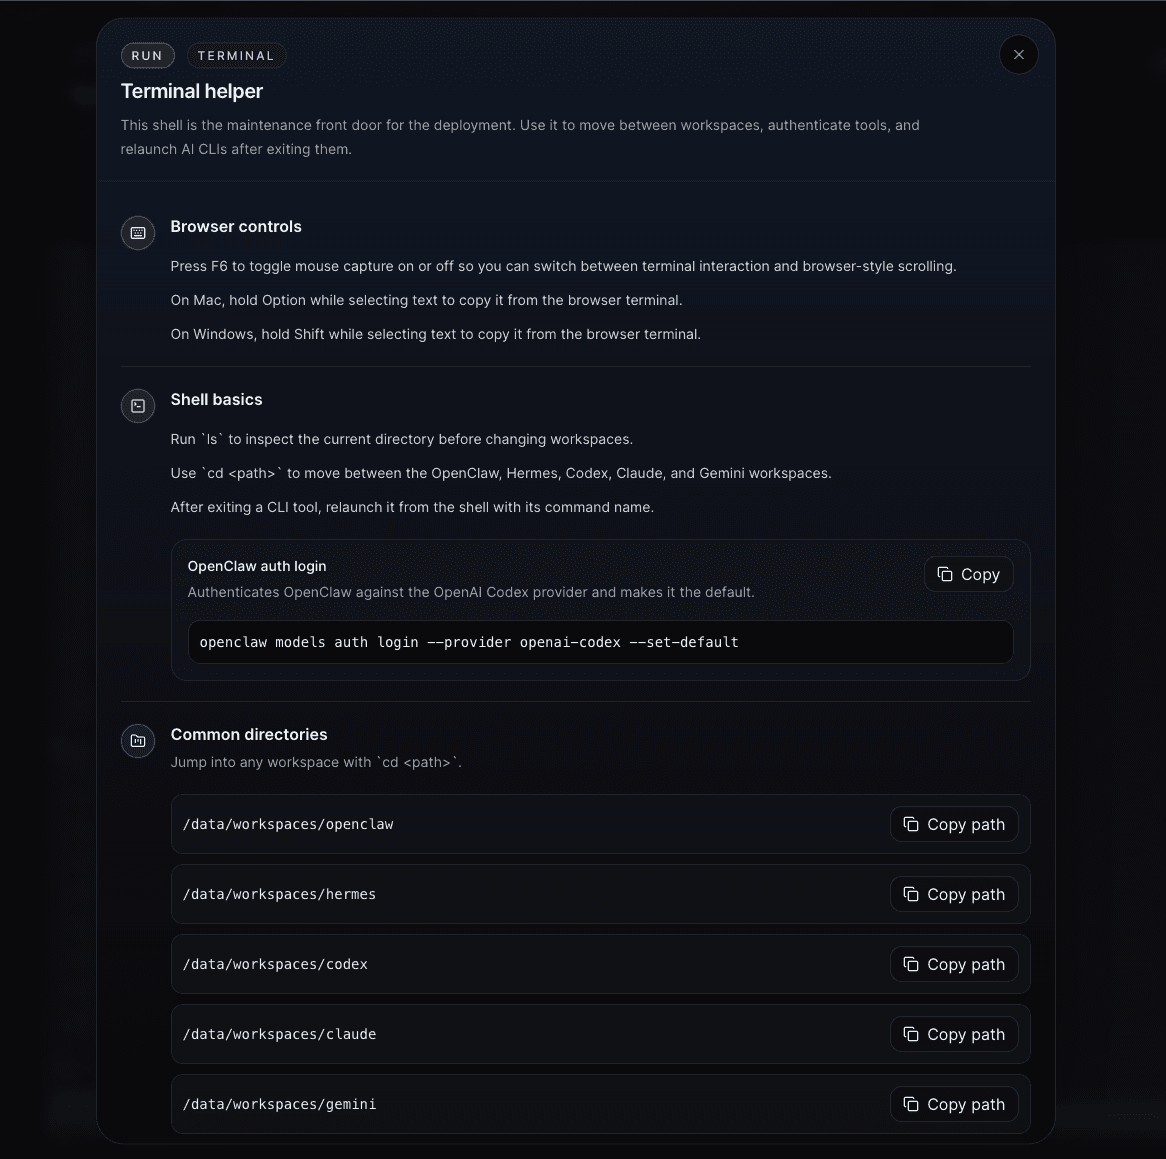Image resolution: width=1166 pixels, height=1159 pixels.
Task: Copy path for /data/workspaces/gemini
Action: click(x=953, y=1103)
